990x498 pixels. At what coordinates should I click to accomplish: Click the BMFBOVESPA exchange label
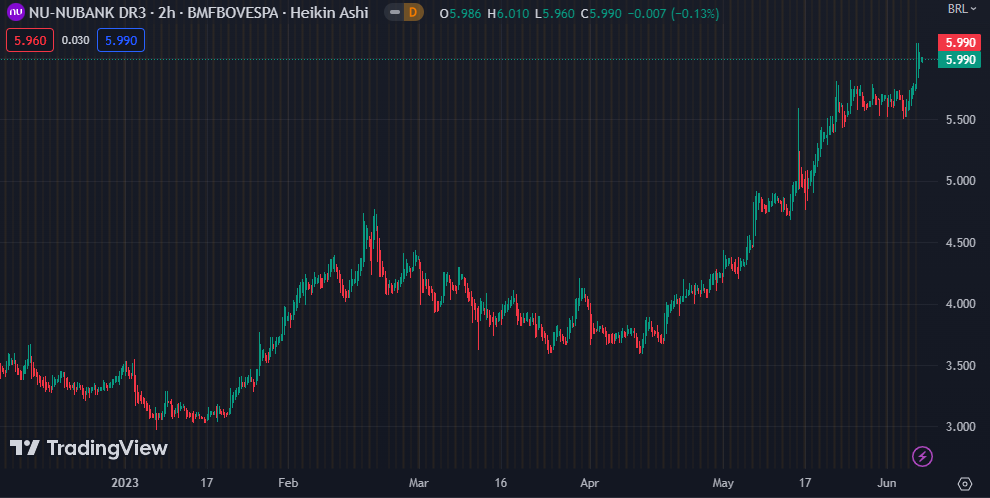[x=232, y=13]
